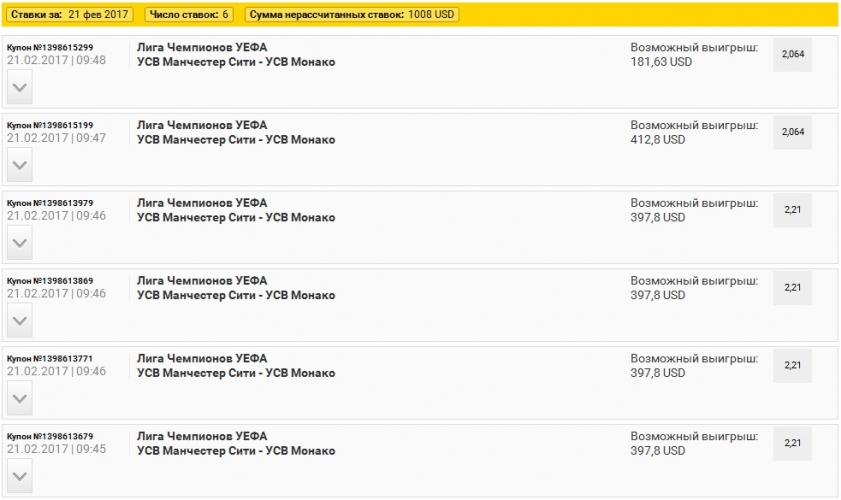Click timestamp '21.02.2017 | 09:48'

(x=56, y=60)
